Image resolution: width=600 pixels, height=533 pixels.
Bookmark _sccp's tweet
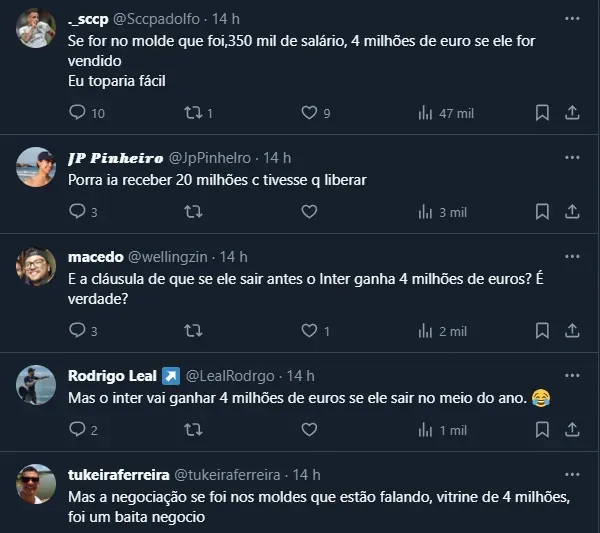(x=541, y=113)
